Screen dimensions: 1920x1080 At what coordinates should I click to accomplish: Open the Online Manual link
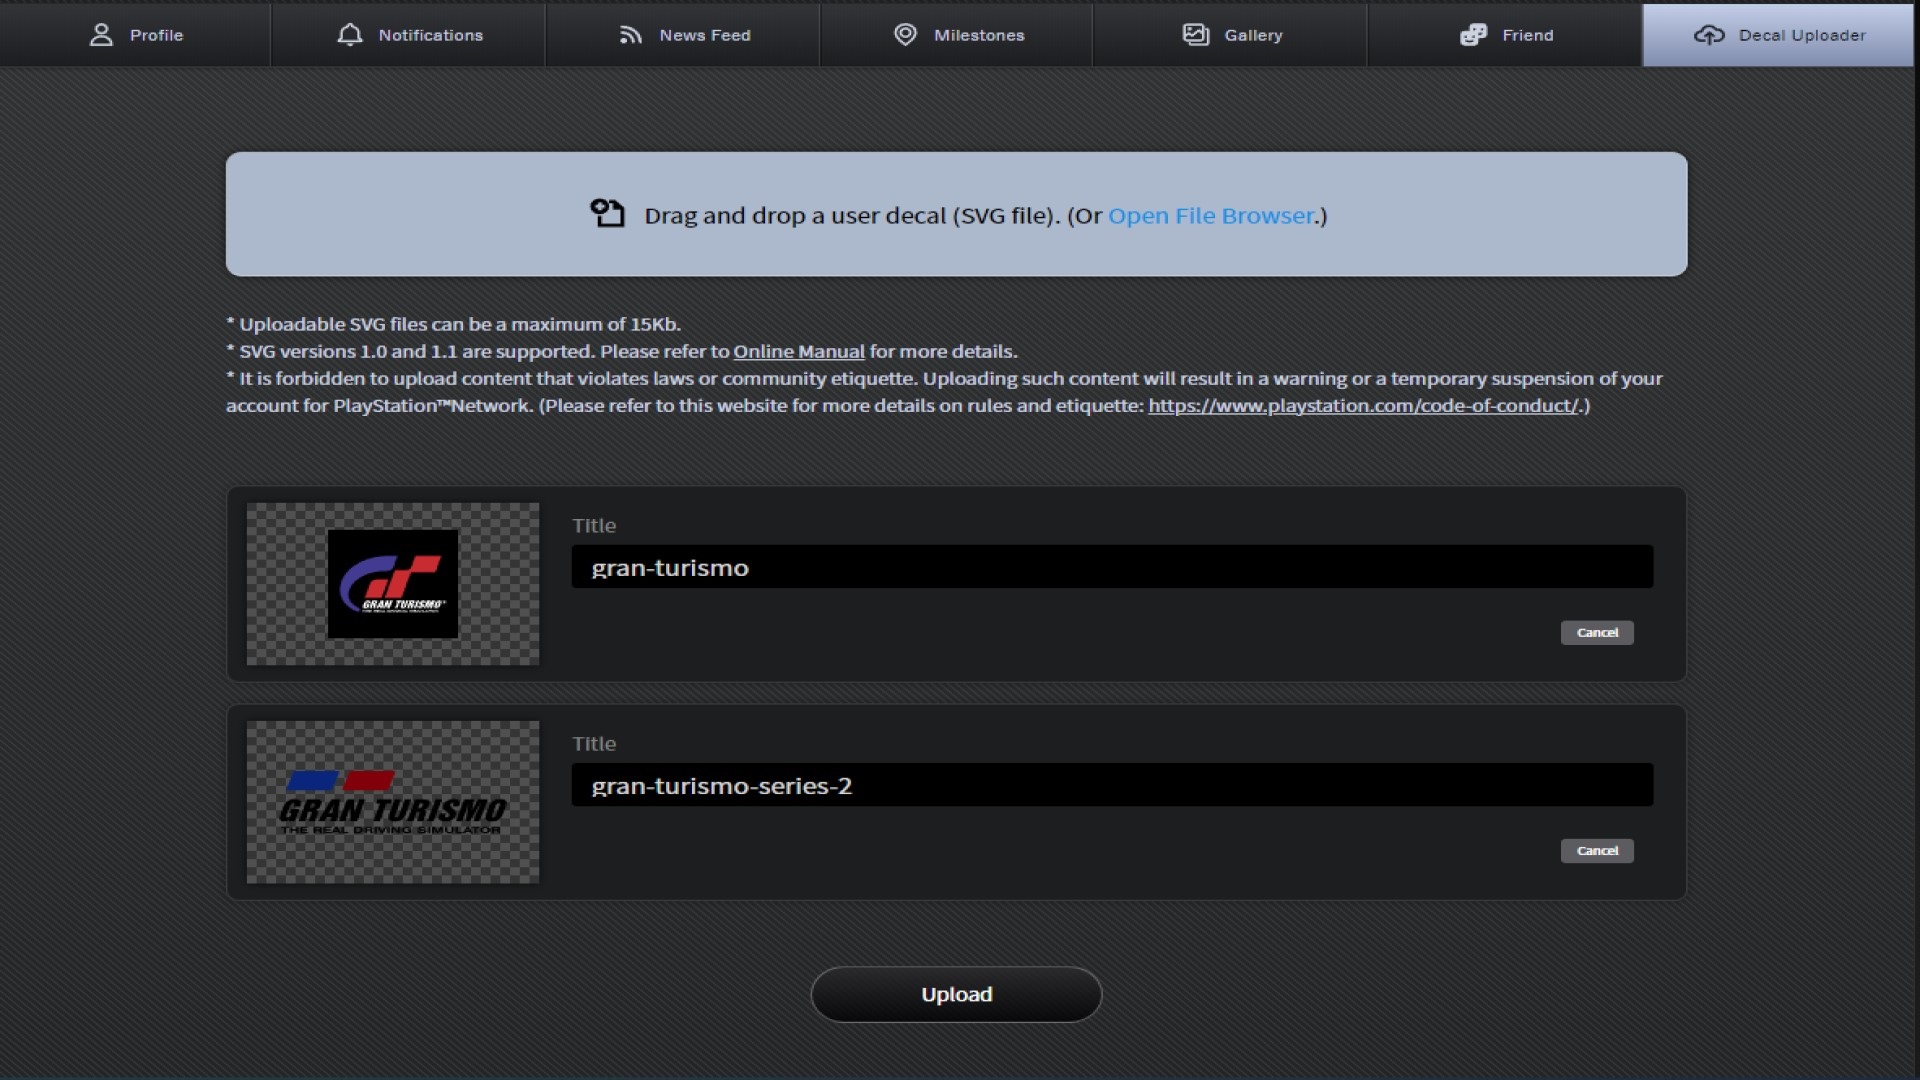[798, 352]
